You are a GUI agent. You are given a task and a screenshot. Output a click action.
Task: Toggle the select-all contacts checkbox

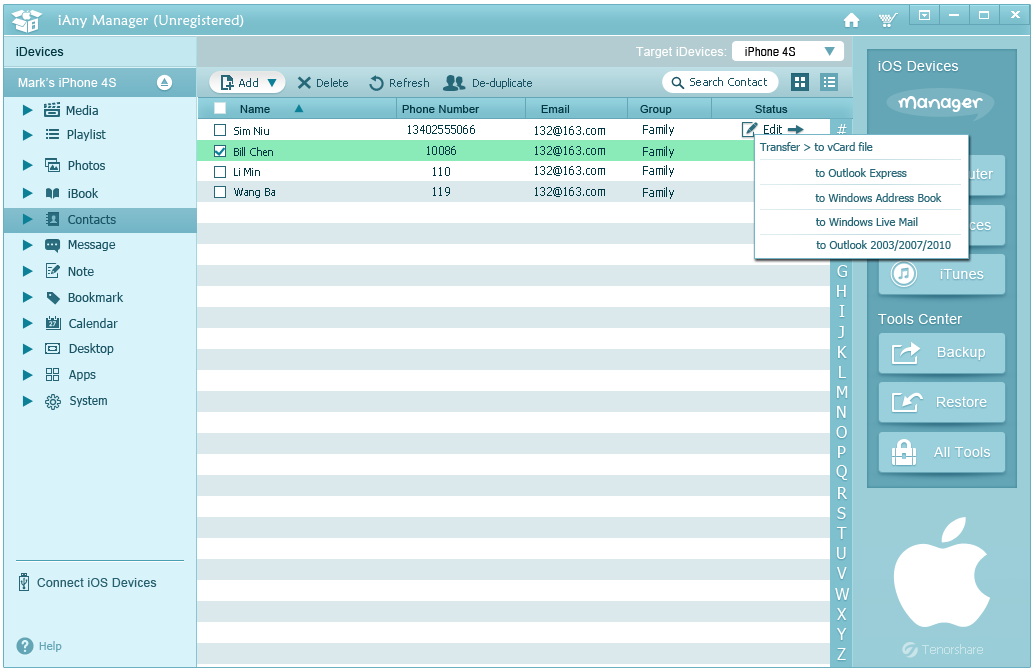pos(220,108)
